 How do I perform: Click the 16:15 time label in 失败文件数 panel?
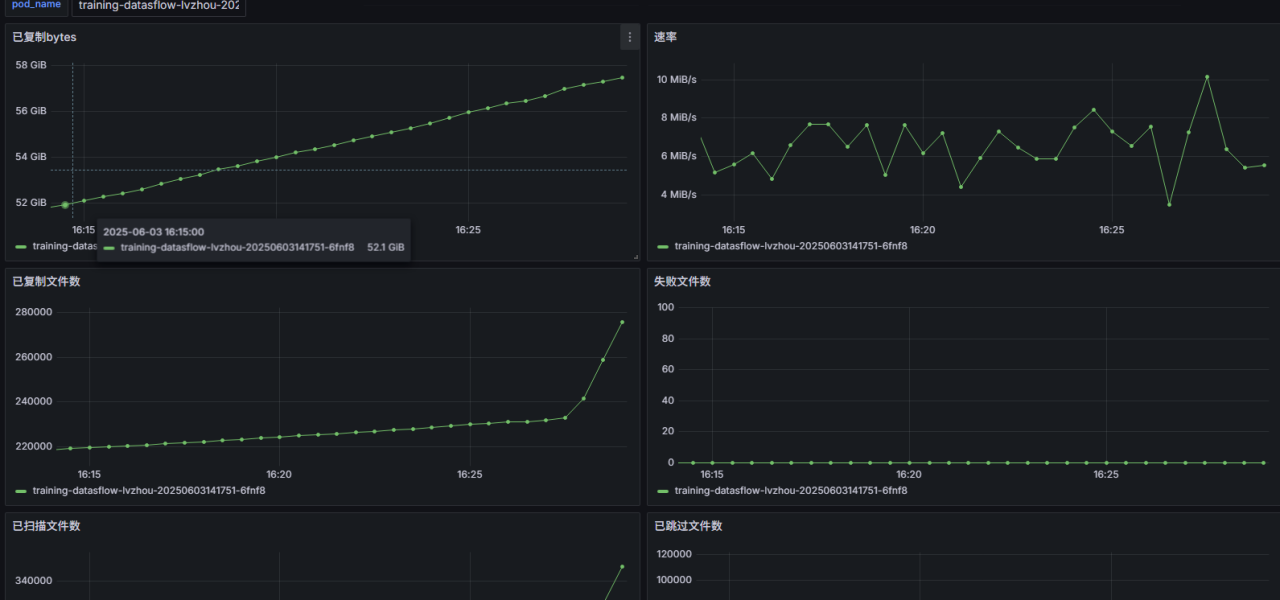click(x=711, y=474)
